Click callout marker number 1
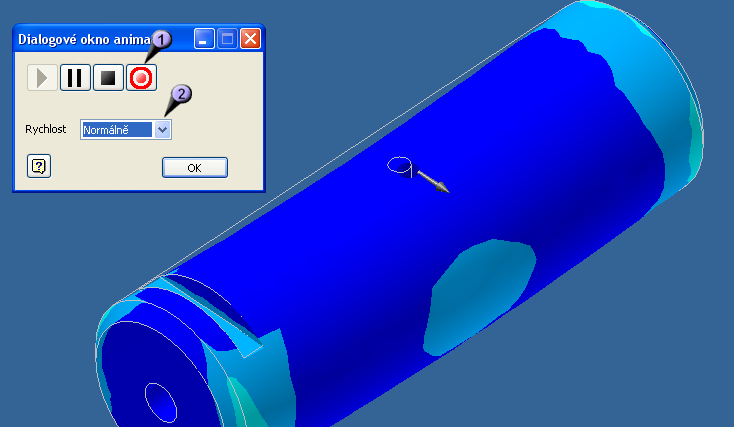 162,40
